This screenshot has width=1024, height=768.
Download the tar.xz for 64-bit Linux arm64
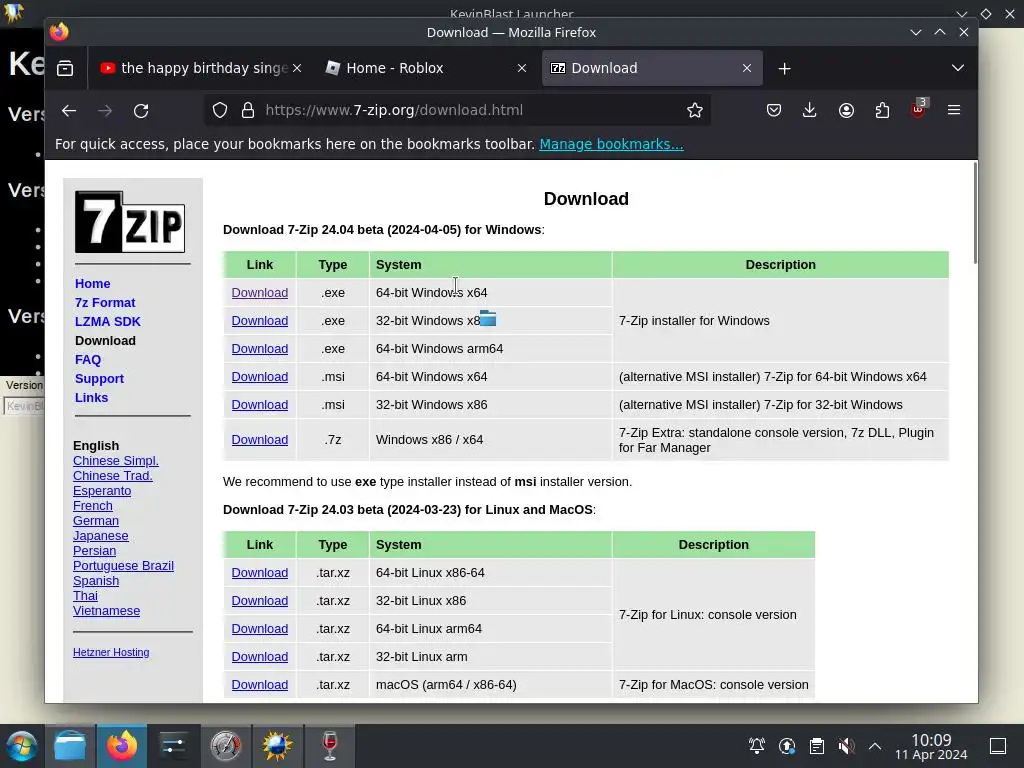259,629
